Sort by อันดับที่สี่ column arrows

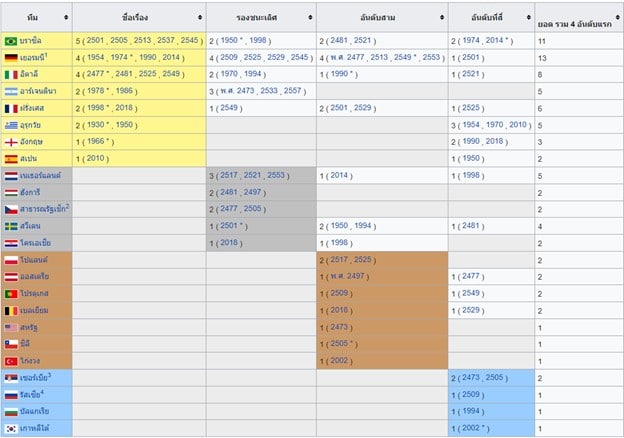click(x=528, y=17)
